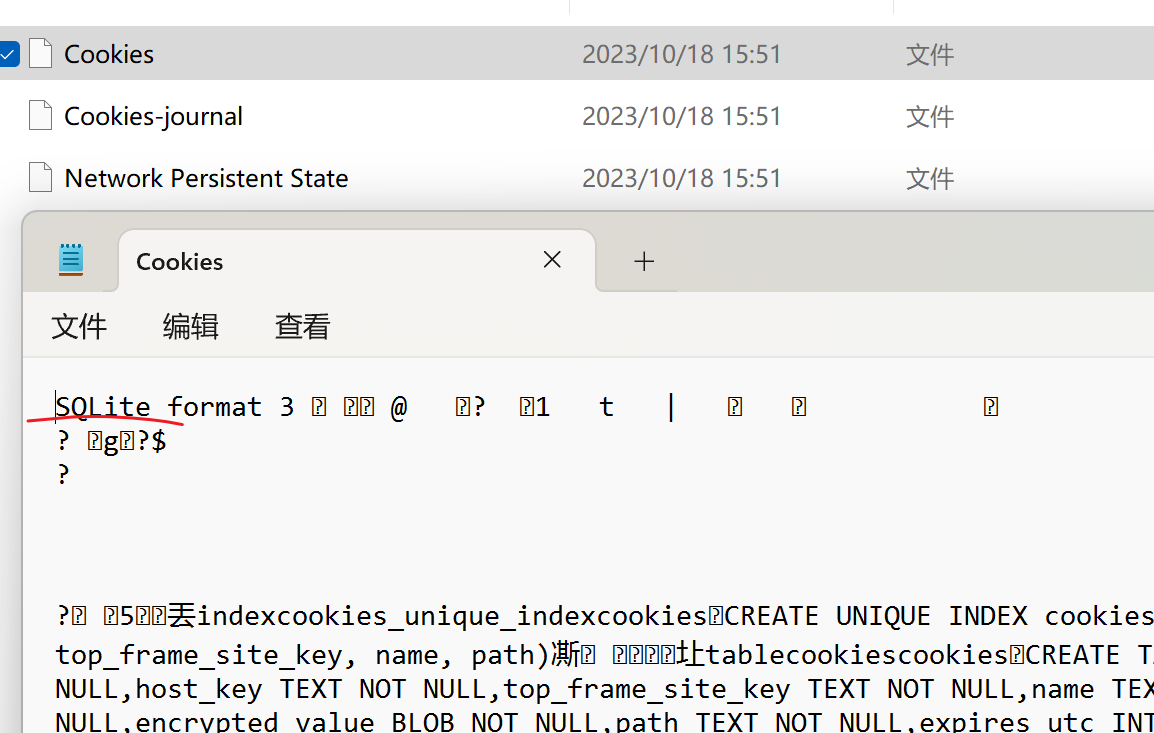
Task: Open the 文件 menu
Action: click(x=79, y=327)
